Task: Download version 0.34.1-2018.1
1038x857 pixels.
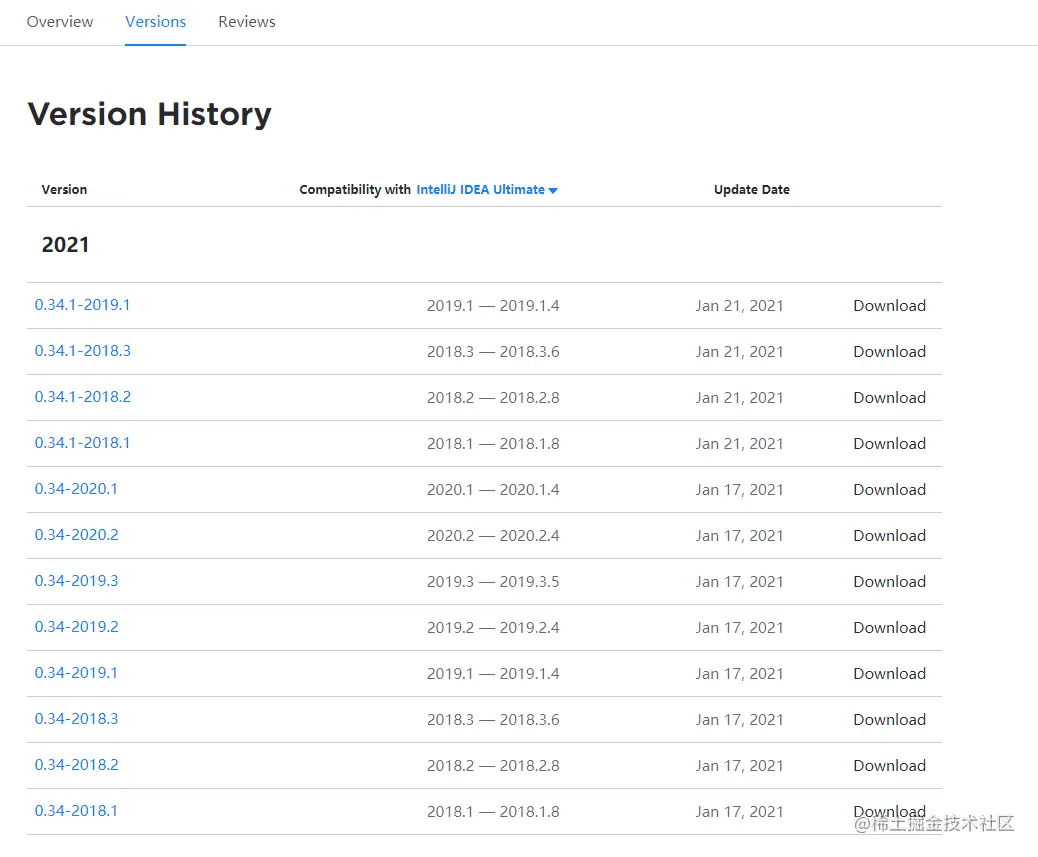Action: [x=889, y=443]
